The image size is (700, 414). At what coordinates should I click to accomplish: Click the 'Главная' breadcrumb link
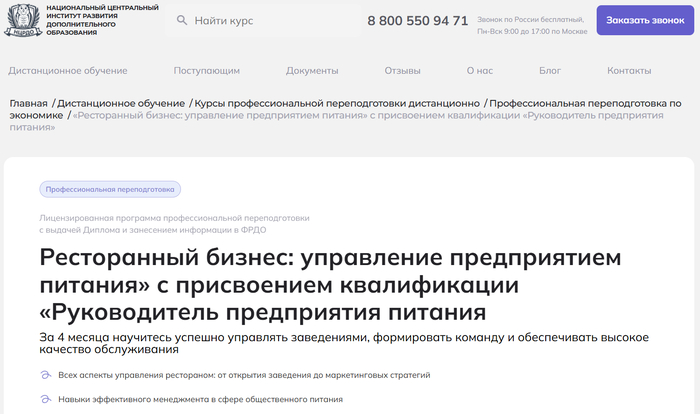click(29, 103)
